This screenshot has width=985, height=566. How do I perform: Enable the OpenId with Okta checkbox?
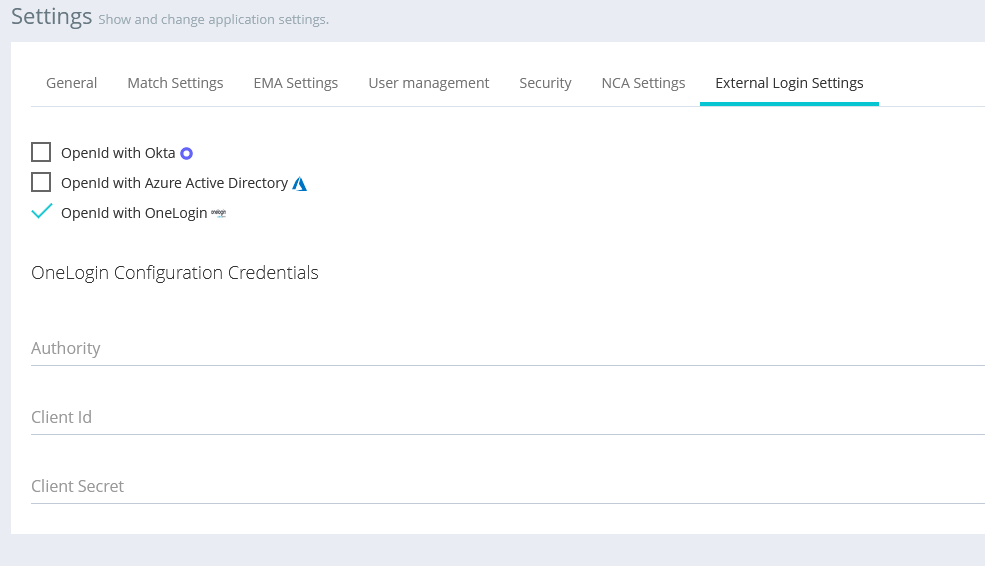[41, 152]
